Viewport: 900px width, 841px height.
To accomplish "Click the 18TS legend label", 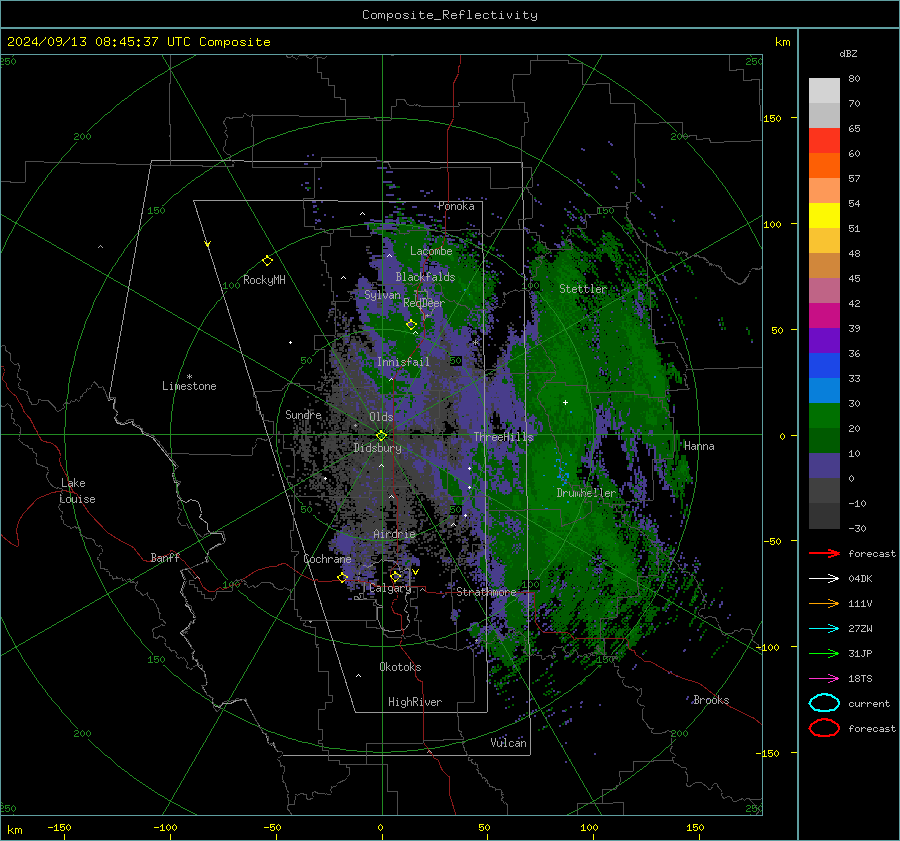I will click(x=860, y=679).
